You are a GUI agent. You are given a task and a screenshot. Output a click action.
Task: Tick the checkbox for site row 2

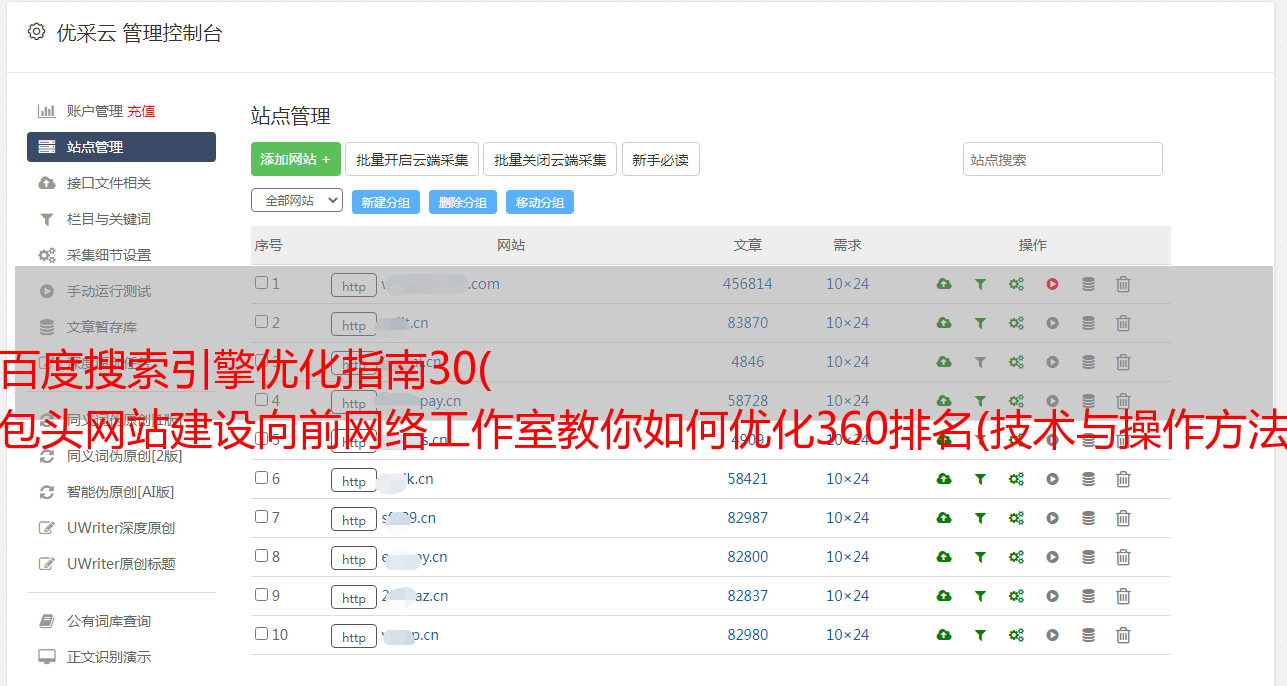click(x=261, y=322)
